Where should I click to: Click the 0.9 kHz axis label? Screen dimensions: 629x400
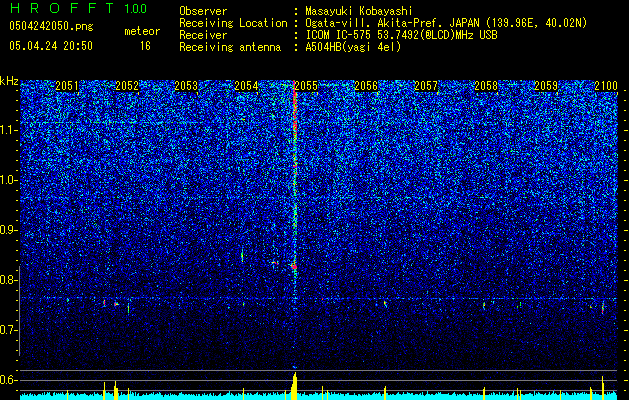pyautogui.click(x=9, y=230)
